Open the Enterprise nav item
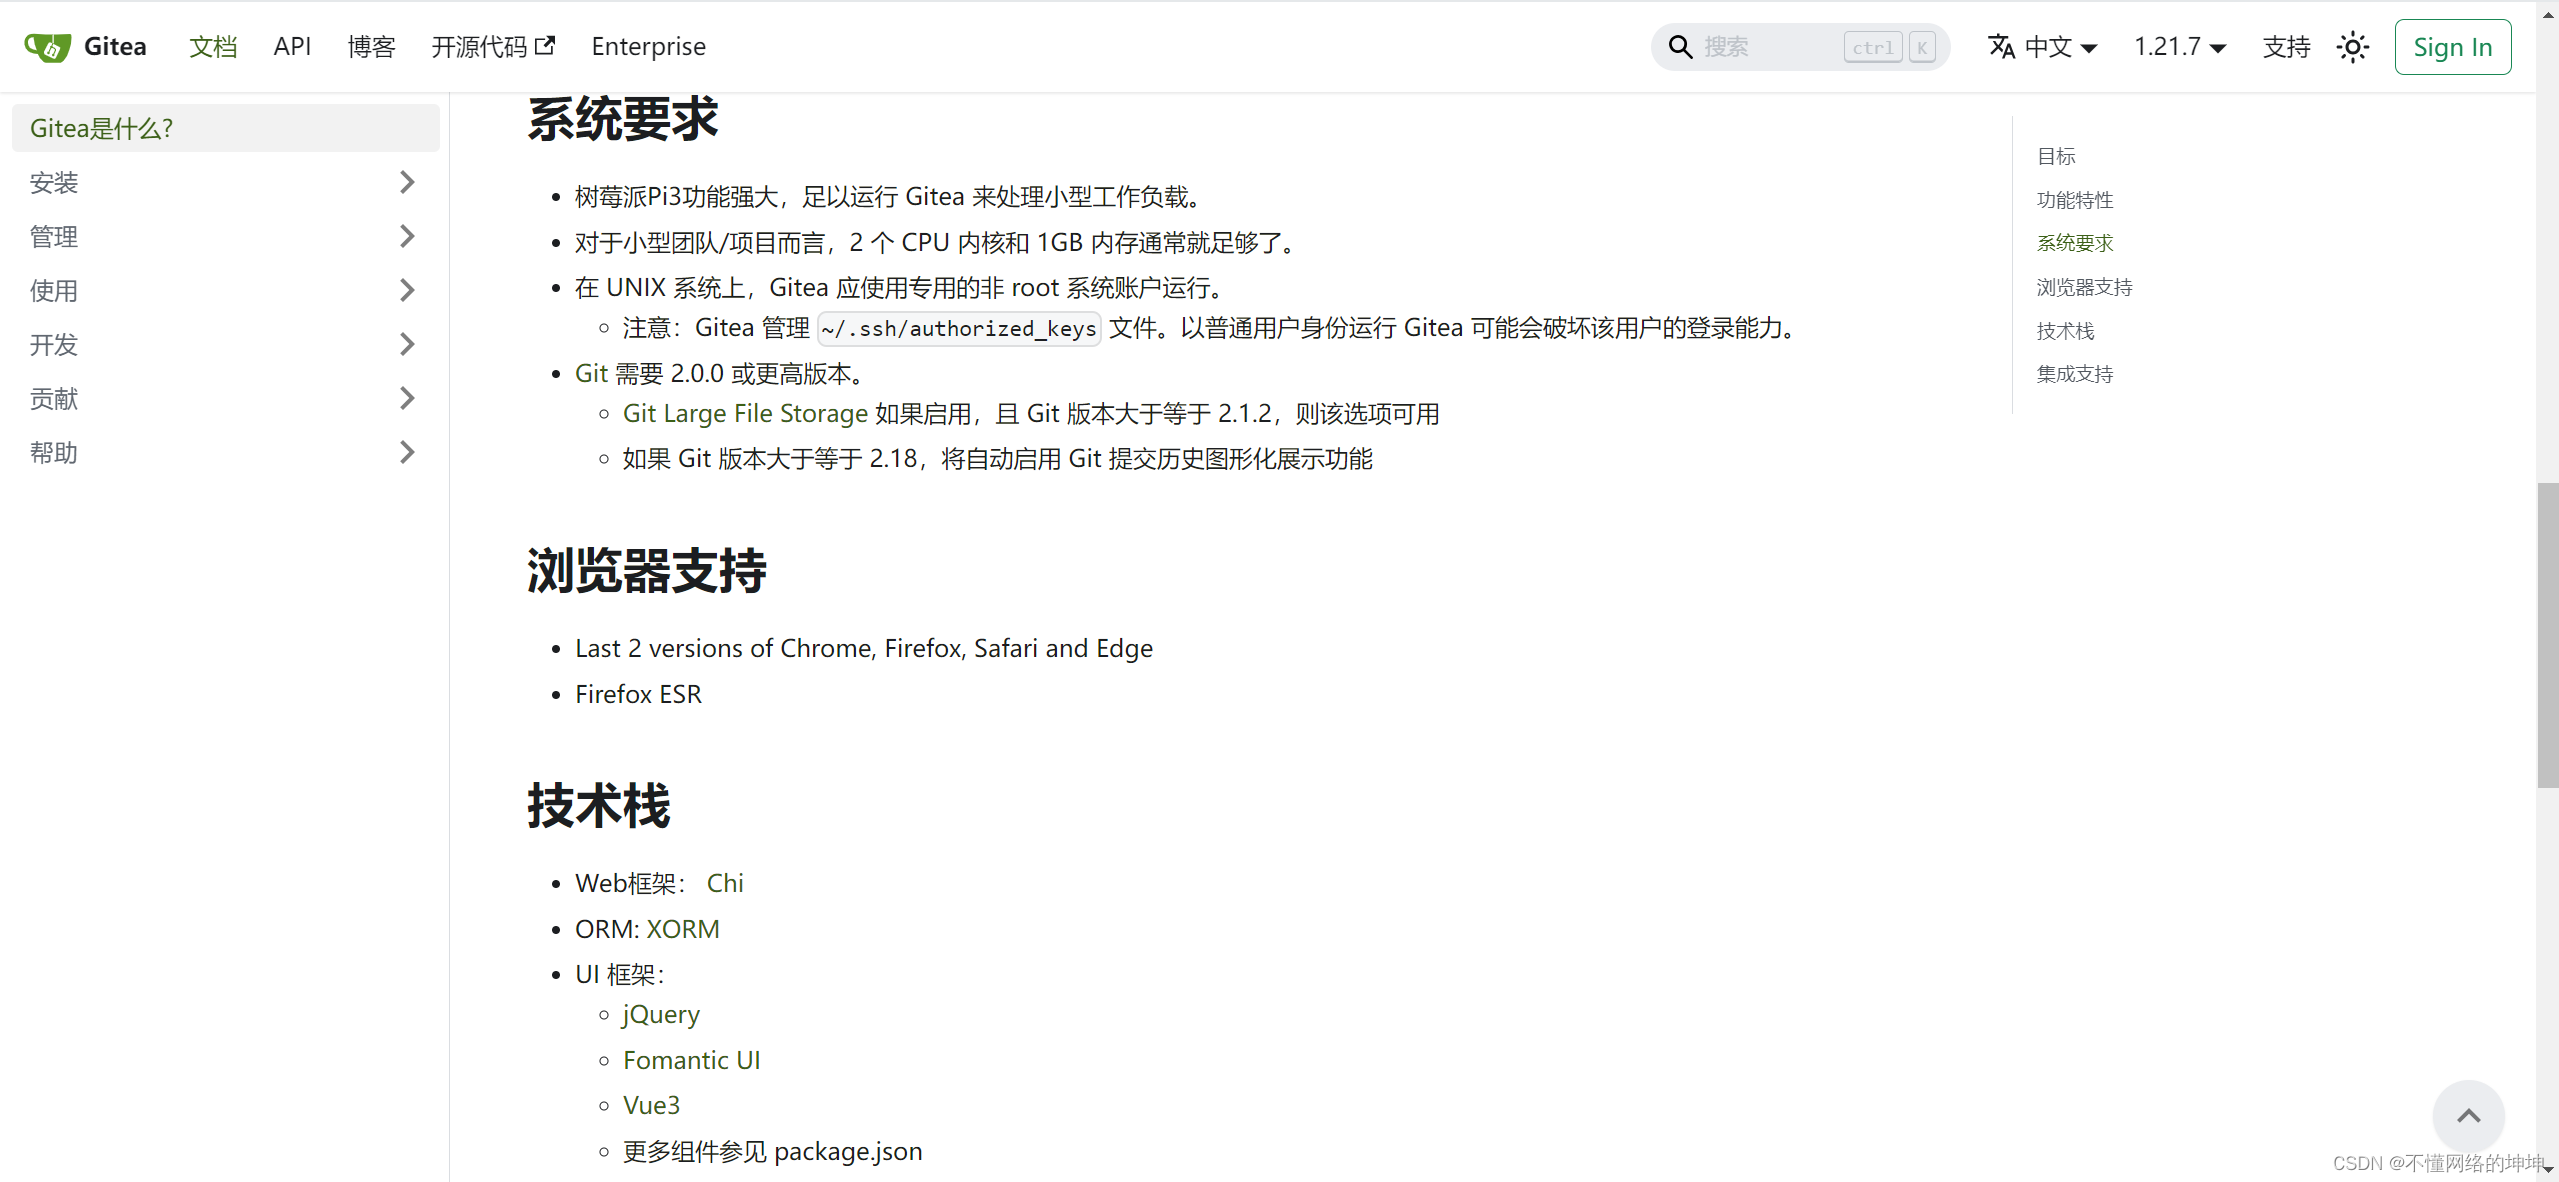This screenshot has width=2559, height=1182. point(648,47)
